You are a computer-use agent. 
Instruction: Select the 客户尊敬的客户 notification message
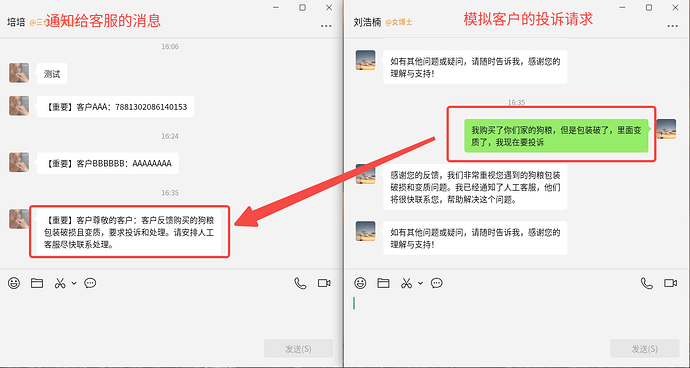pyautogui.click(x=129, y=232)
